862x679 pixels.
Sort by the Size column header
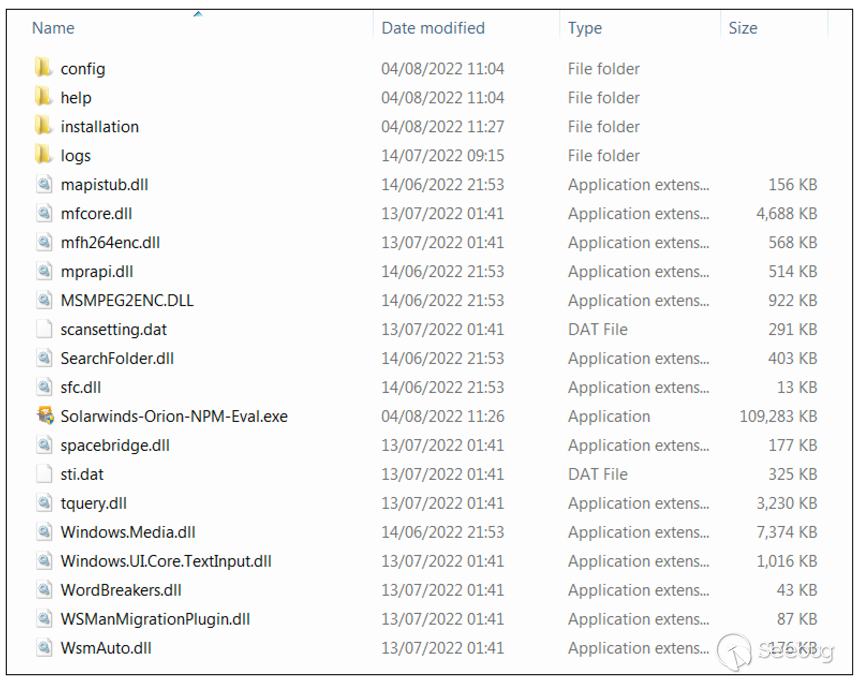tap(743, 28)
